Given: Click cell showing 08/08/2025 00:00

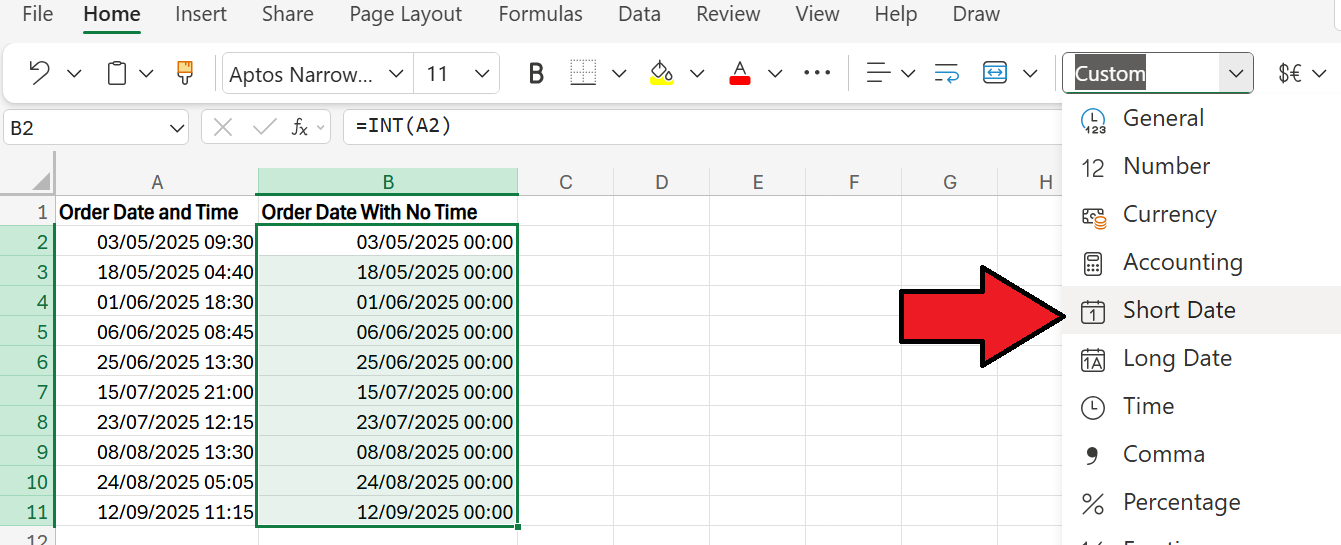Looking at the screenshot, I should [x=388, y=452].
